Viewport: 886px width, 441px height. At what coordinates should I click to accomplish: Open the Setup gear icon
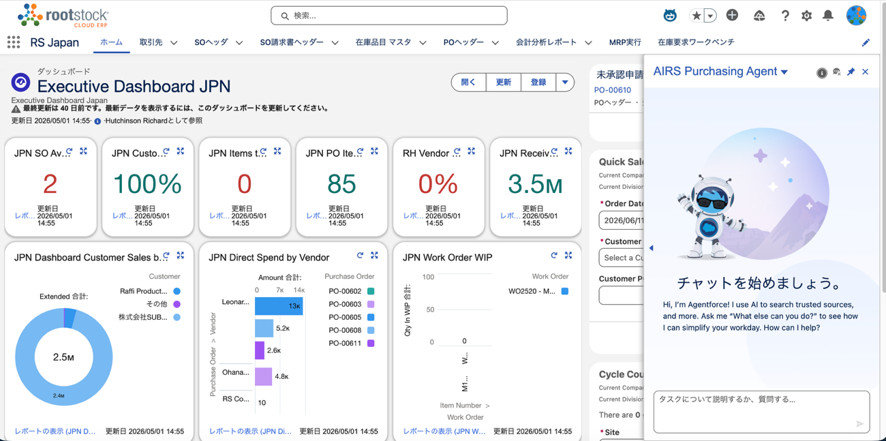pyautogui.click(x=806, y=16)
